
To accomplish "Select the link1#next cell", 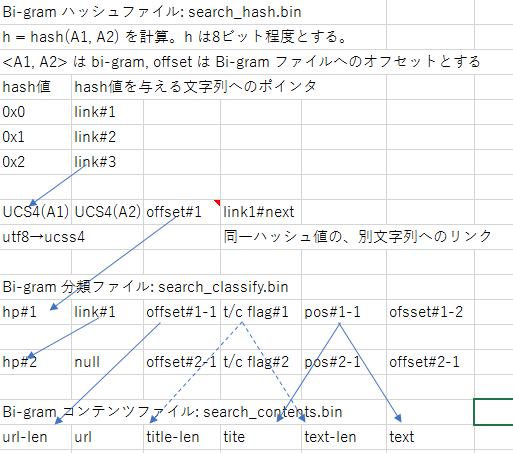I will click(261, 212).
